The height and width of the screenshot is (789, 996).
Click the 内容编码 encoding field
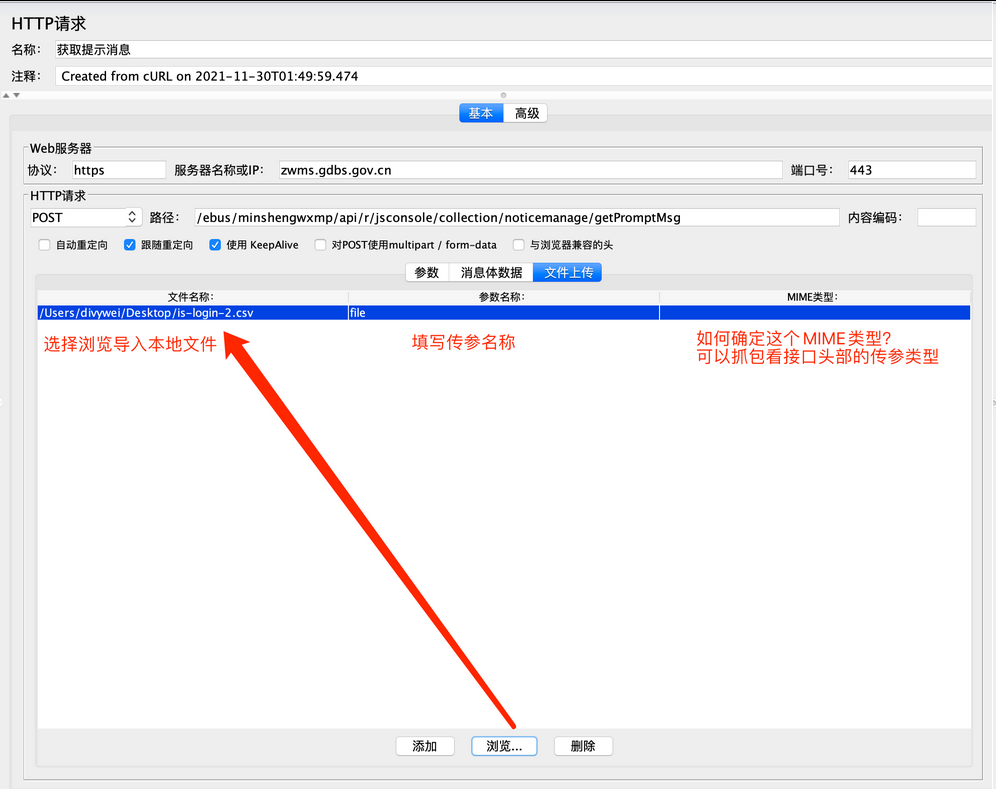[x=946, y=217]
